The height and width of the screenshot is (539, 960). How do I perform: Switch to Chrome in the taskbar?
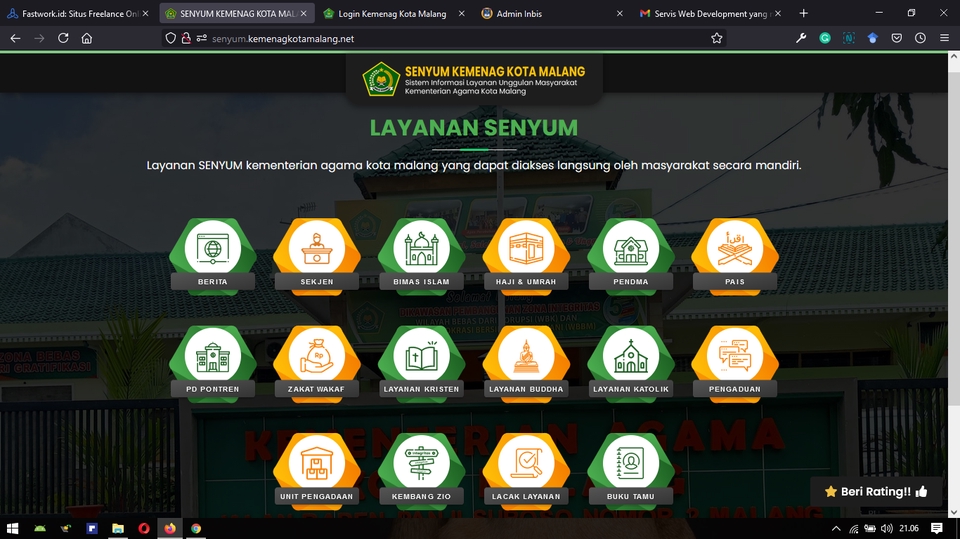point(196,528)
